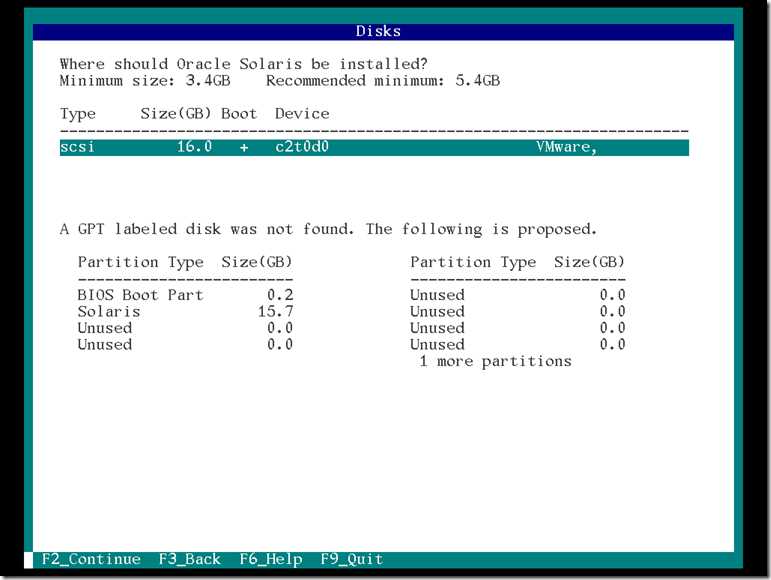Click the 'Minimum size: 3.4GB' text
The height and width of the screenshot is (580, 771).
[145, 81]
